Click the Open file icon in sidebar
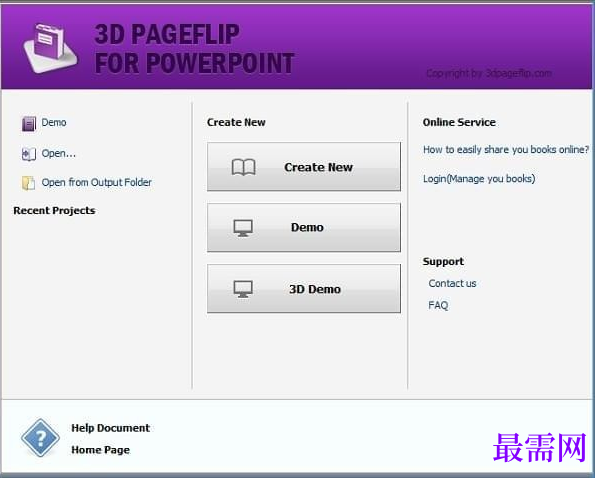 pyautogui.click(x=29, y=154)
